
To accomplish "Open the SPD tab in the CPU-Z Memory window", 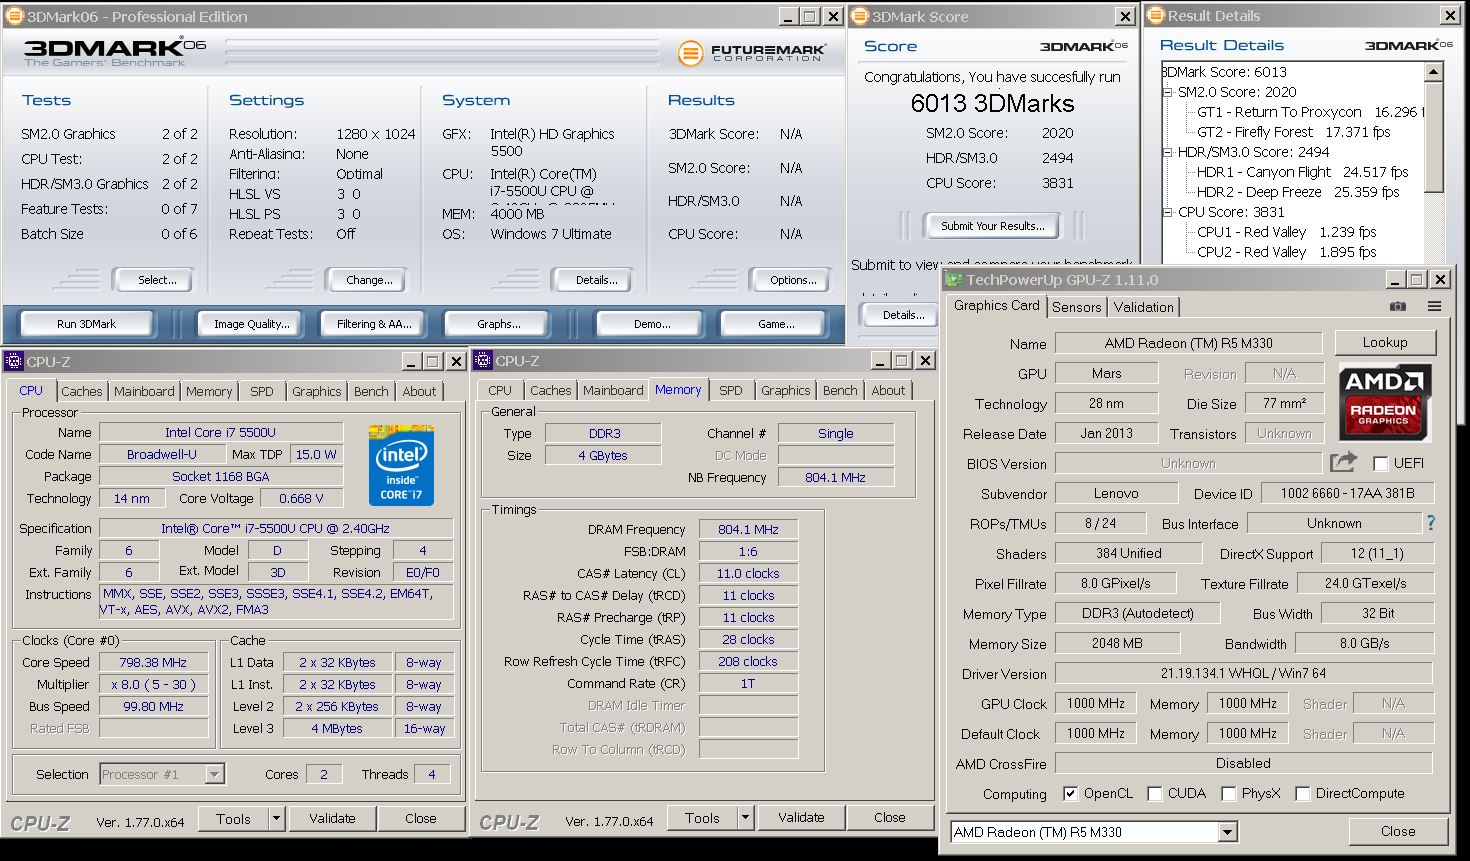I will tap(731, 390).
